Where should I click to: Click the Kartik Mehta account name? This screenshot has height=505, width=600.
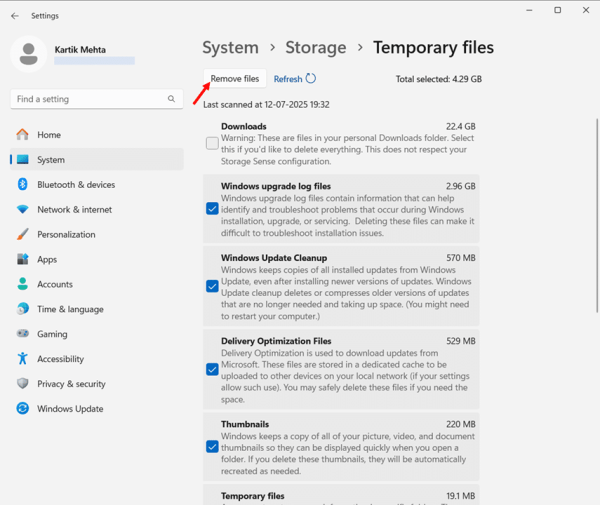pyautogui.click(x=80, y=50)
